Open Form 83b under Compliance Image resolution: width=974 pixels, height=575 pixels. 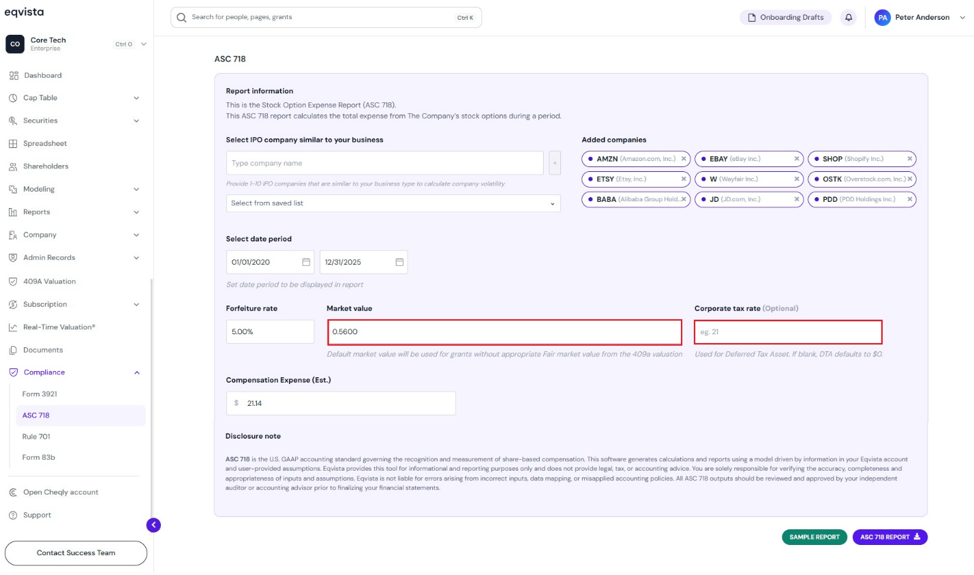coord(39,458)
